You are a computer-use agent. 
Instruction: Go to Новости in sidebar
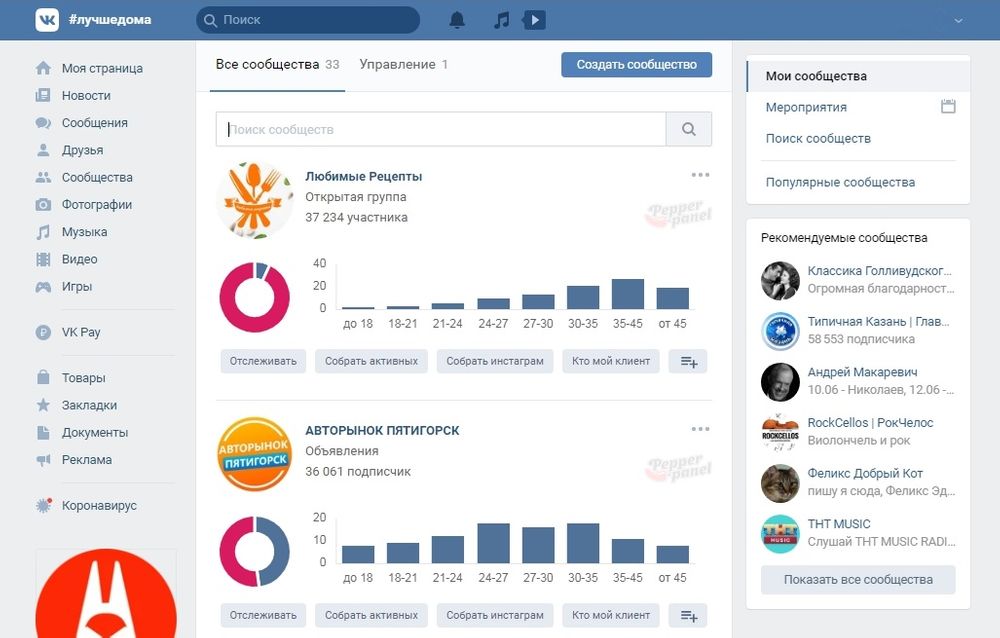point(86,96)
